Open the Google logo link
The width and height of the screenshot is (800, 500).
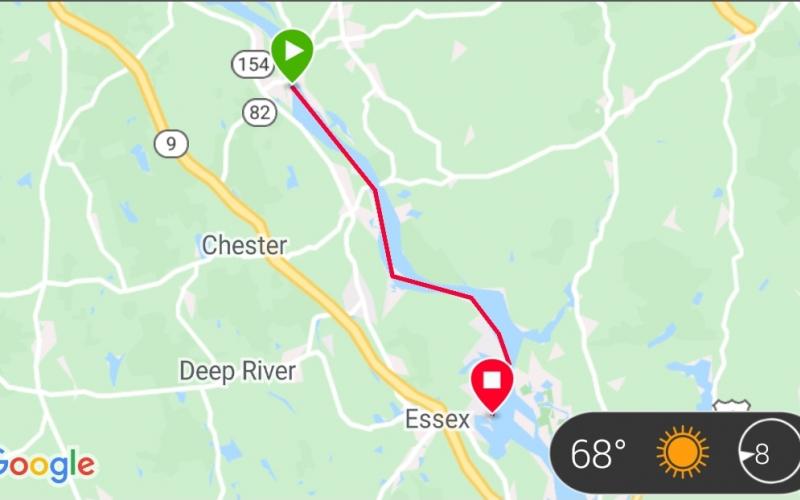tap(45, 465)
